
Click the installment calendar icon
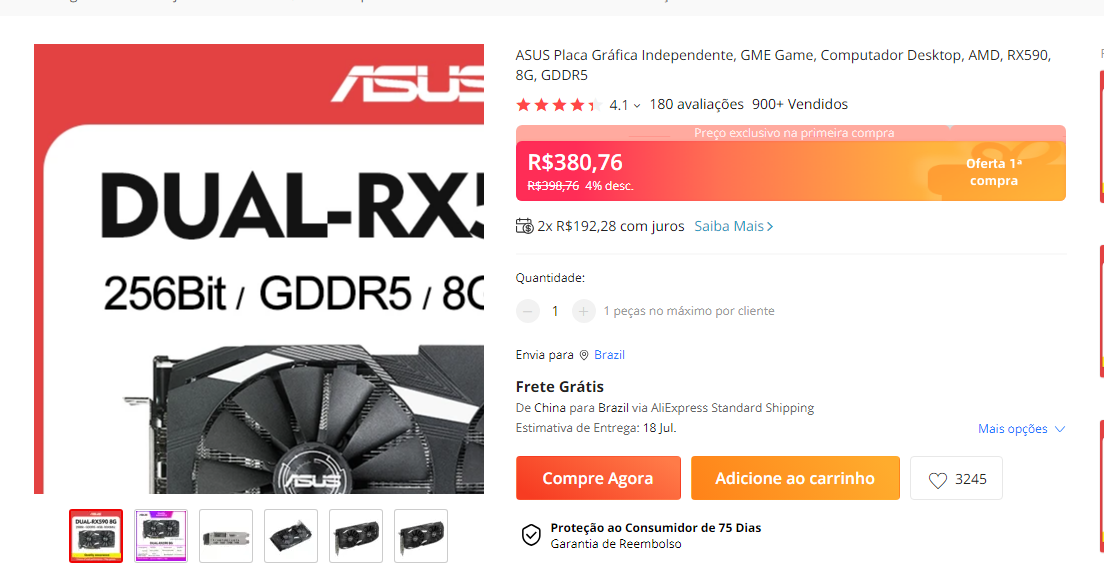(x=525, y=226)
